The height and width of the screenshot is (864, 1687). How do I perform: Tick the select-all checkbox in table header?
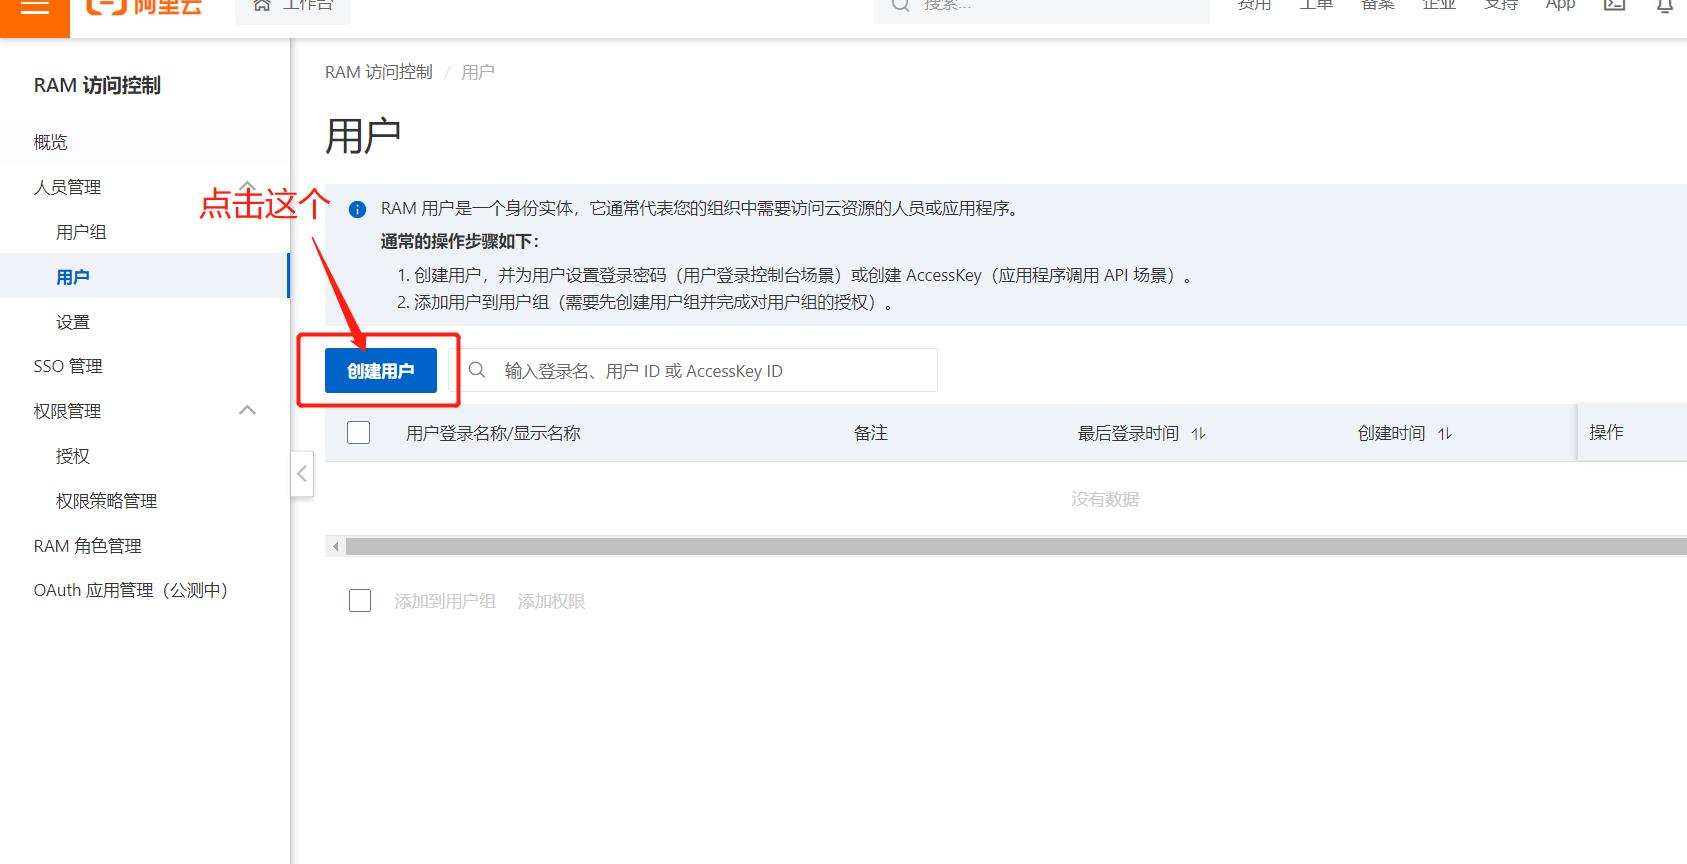[358, 432]
